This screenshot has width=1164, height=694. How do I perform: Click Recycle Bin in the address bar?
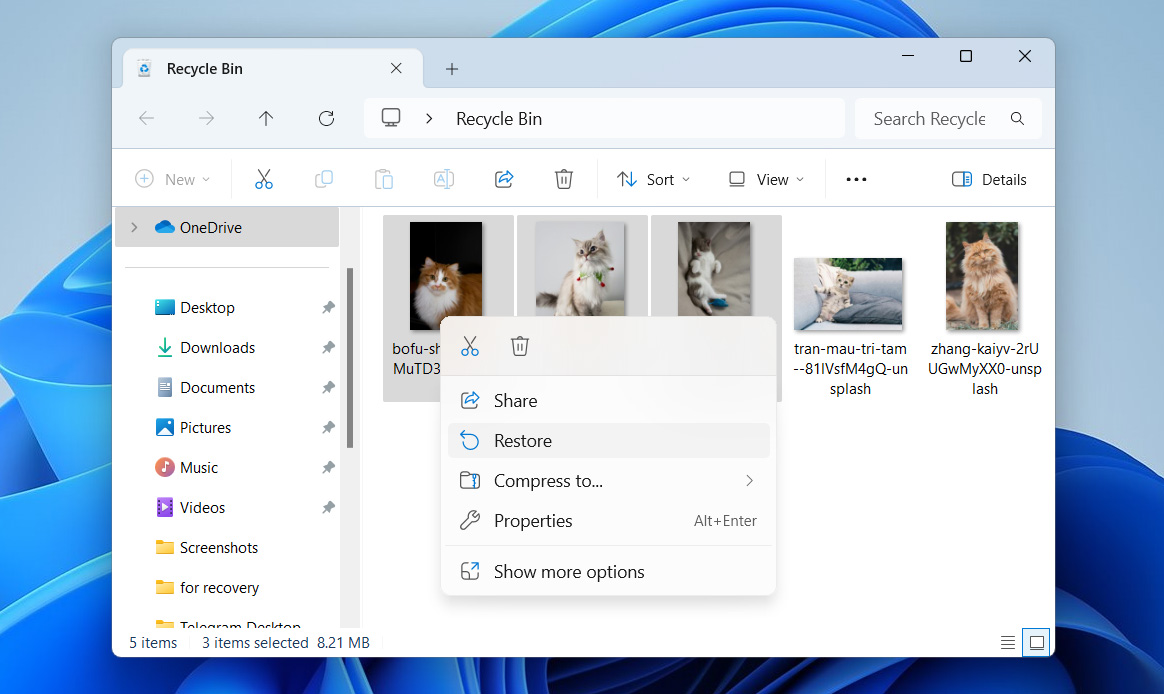click(499, 119)
